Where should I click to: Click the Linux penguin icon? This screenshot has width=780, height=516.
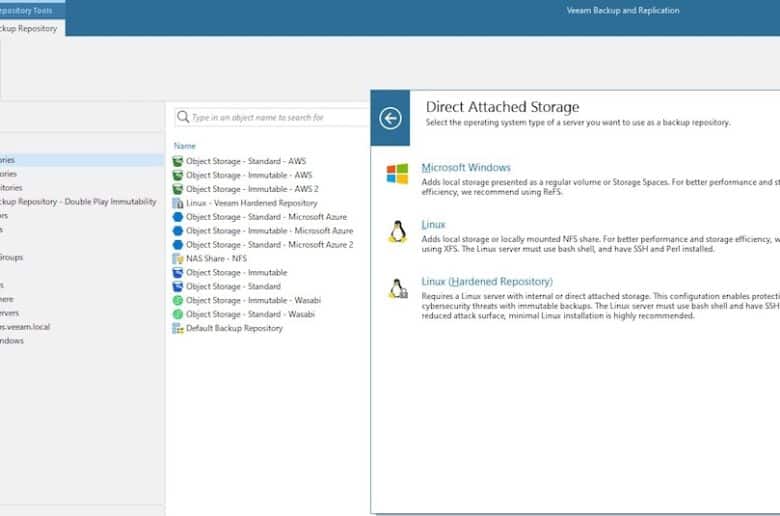pos(397,231)
